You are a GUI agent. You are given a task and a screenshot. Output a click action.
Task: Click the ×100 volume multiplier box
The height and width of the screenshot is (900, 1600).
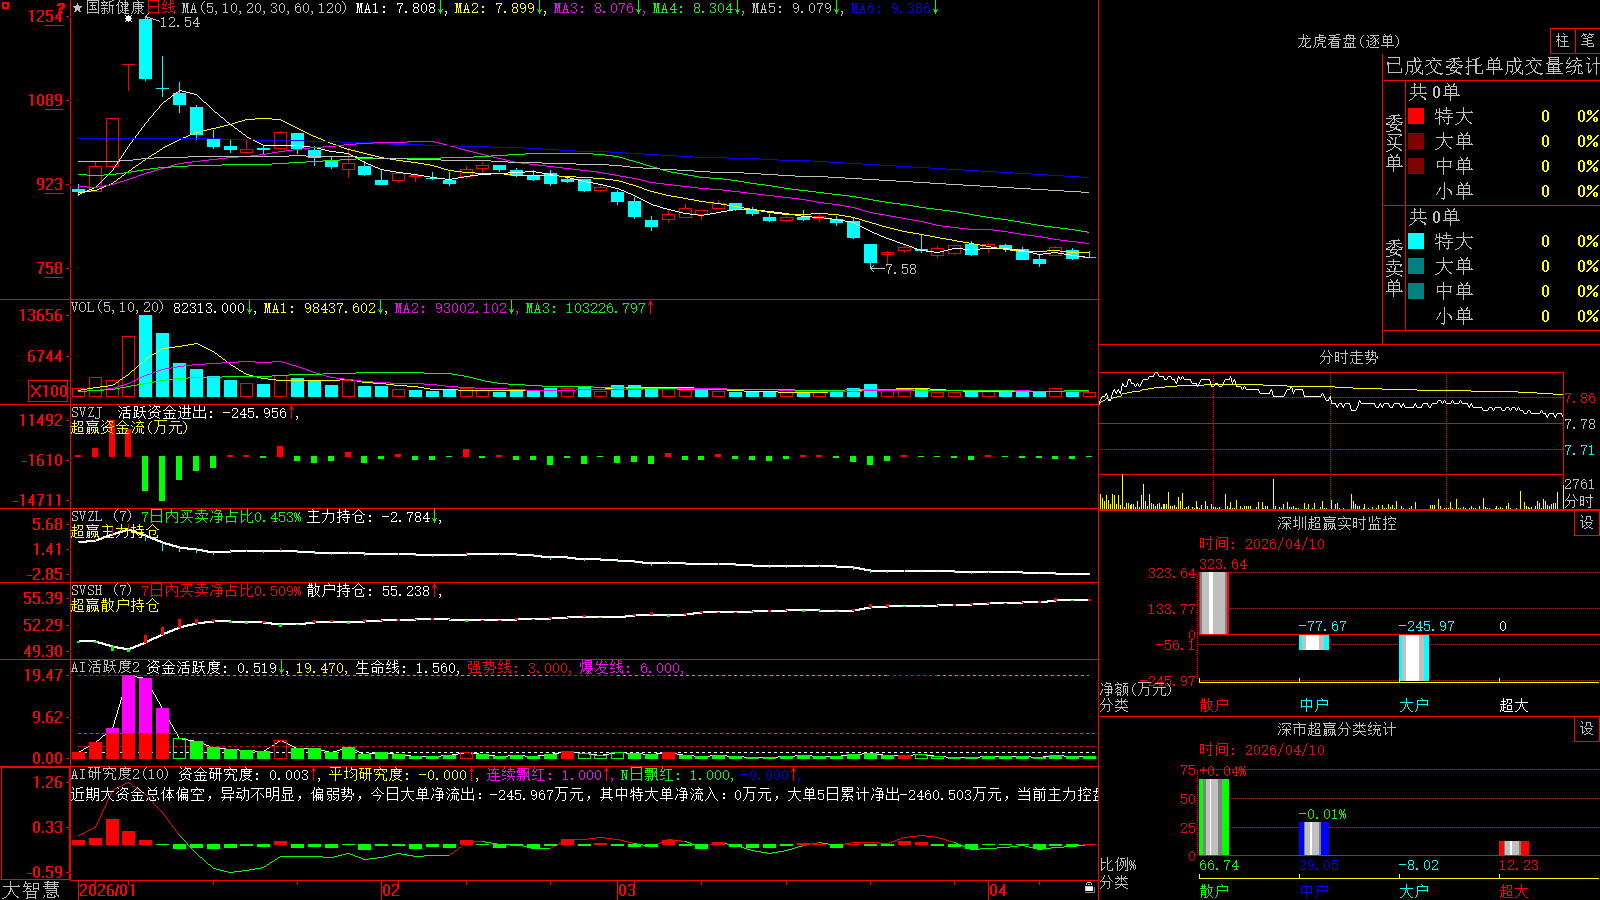tap(49, 391)
